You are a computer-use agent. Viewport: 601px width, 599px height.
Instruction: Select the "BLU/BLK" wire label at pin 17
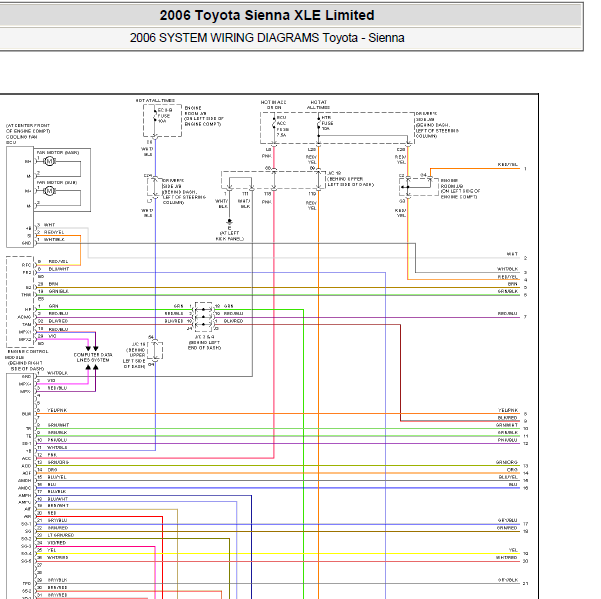(57, 491)
